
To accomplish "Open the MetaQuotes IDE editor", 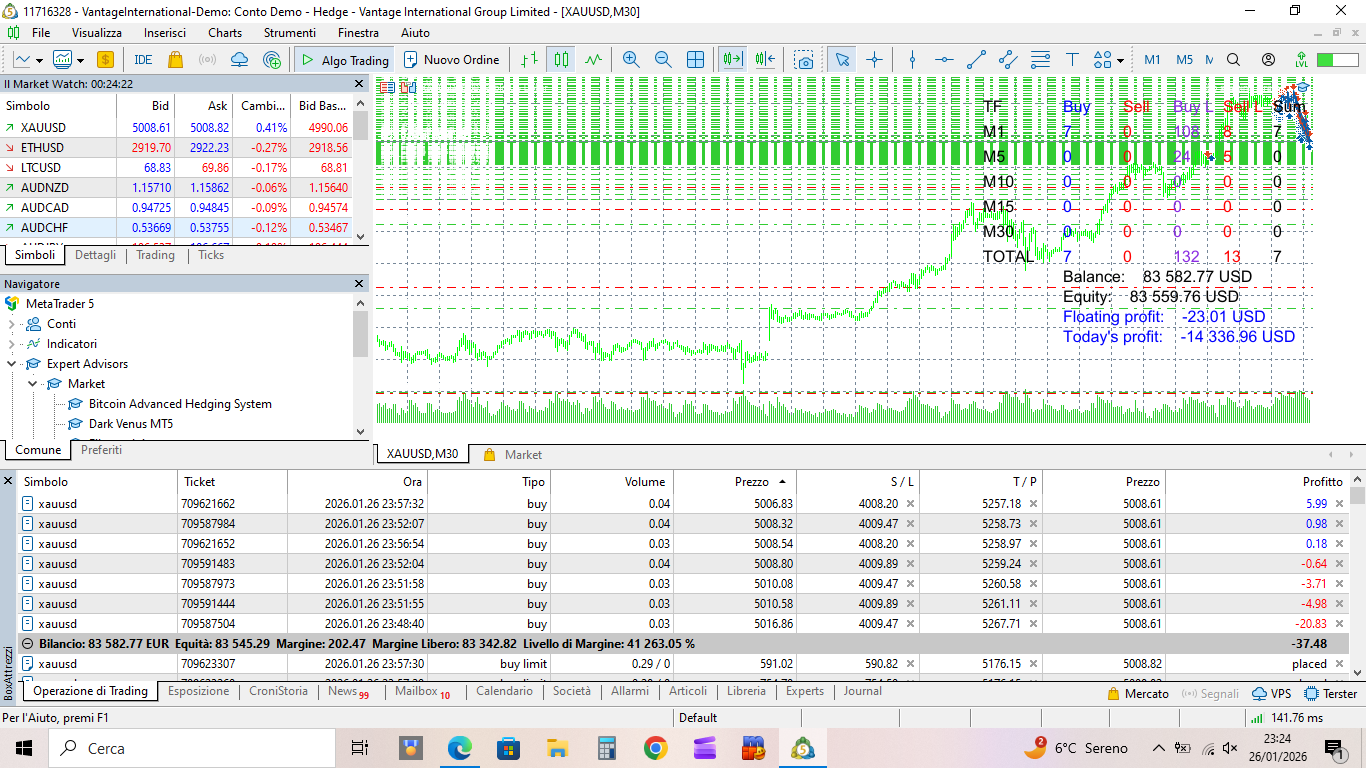I will (x=143, y=60).
